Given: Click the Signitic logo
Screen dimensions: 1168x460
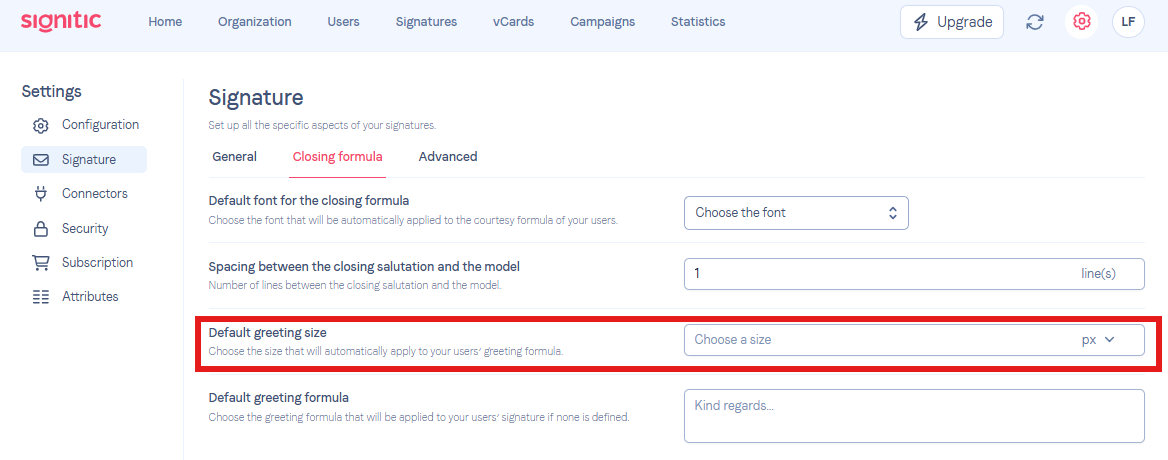Looking at the screenshot, I should click(x=61, y=21).
